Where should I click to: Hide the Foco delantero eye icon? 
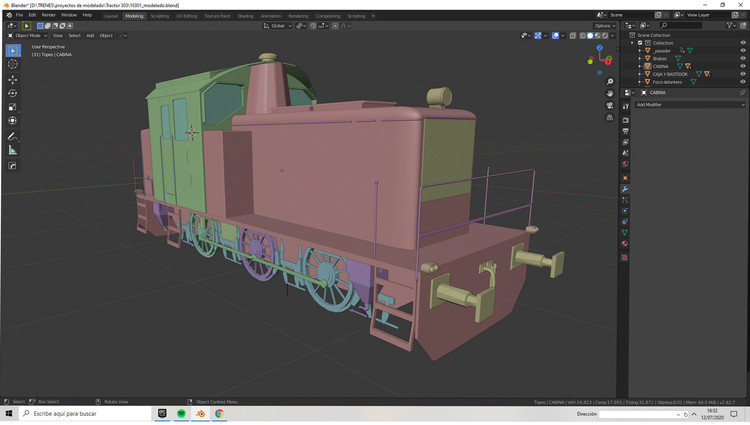coord(743,82)
